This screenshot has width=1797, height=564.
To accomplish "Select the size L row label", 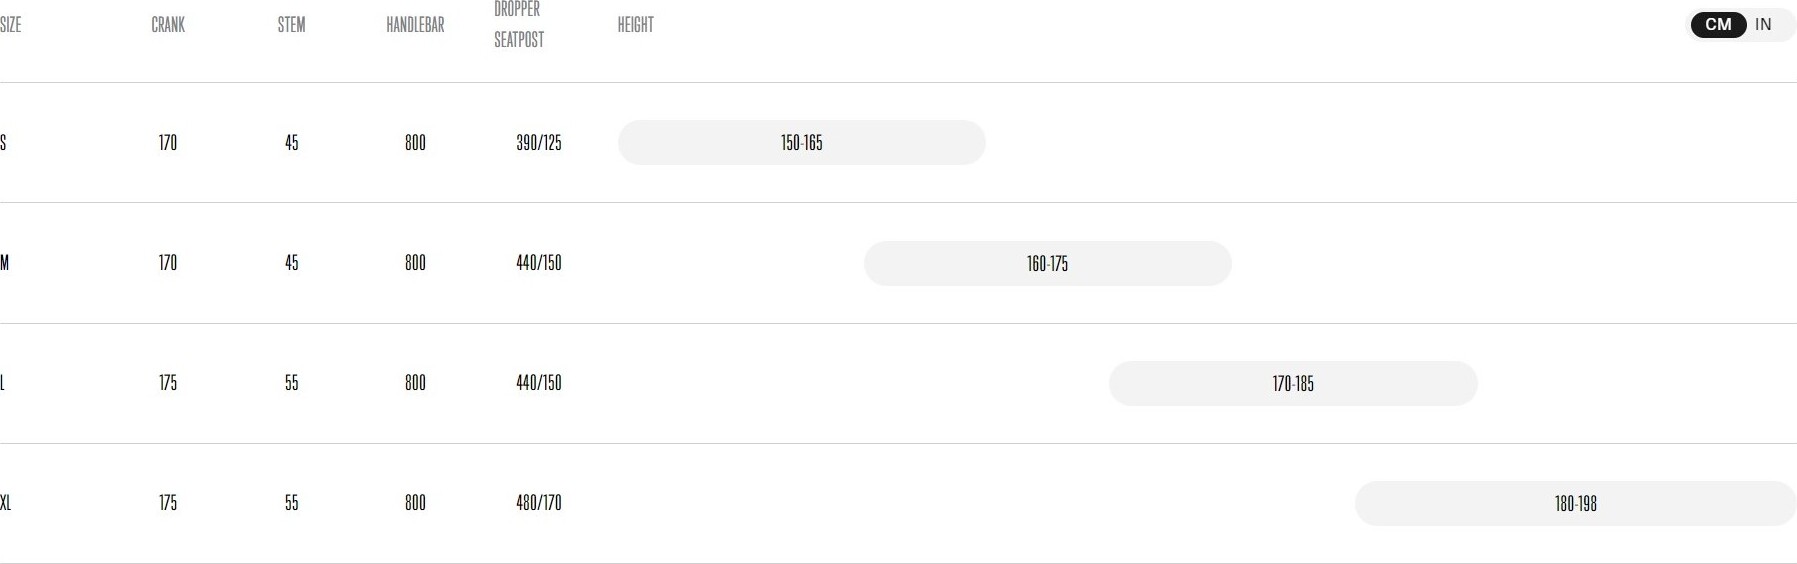I will 3,383.
